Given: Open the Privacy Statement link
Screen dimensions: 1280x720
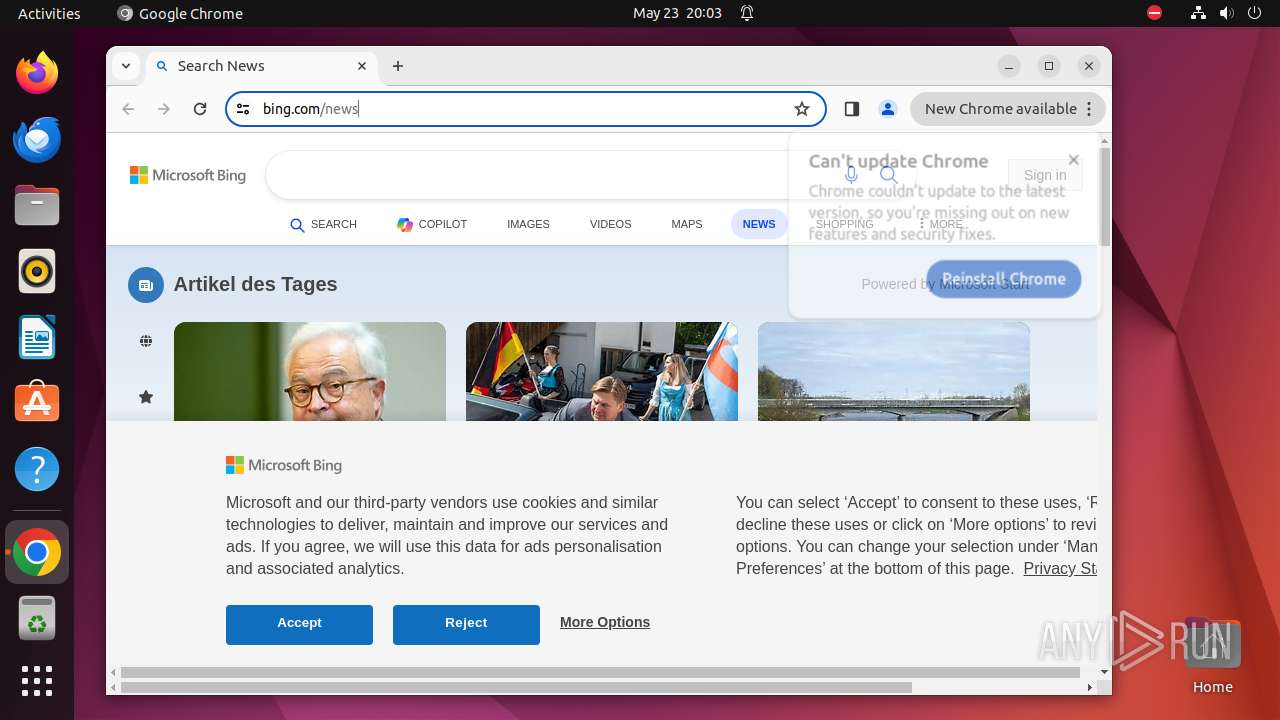Looking at the screenshot, I should (x=1060, y=568).
